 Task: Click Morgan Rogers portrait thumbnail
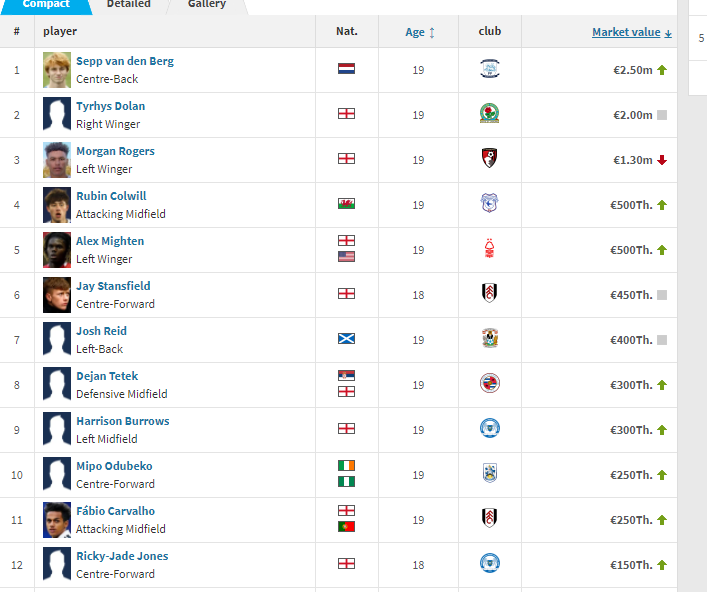57,160
